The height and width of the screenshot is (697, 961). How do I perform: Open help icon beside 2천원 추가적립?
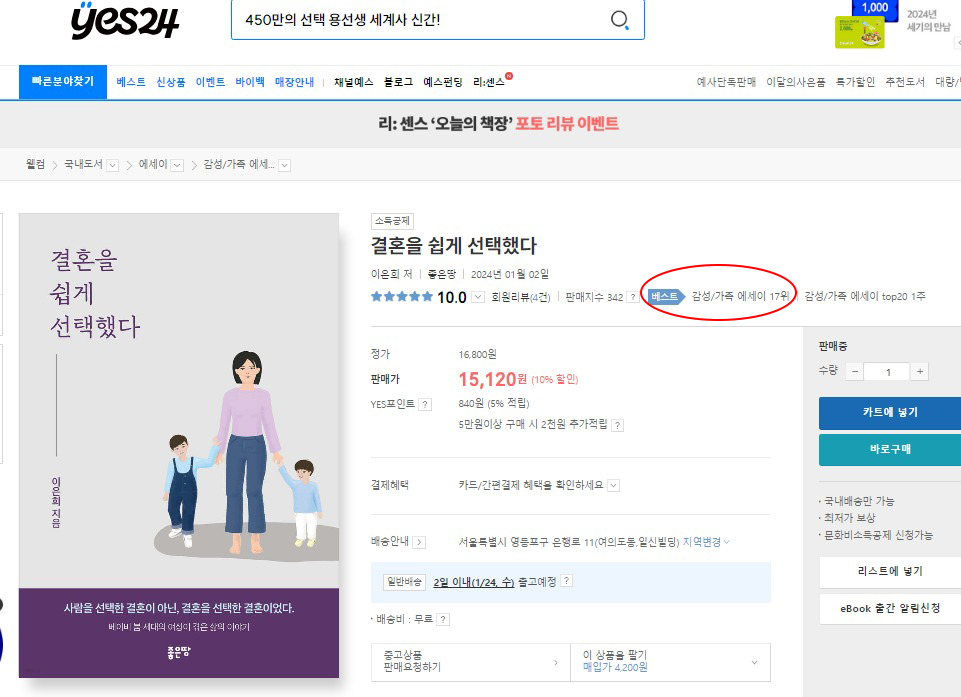[618, 425]
